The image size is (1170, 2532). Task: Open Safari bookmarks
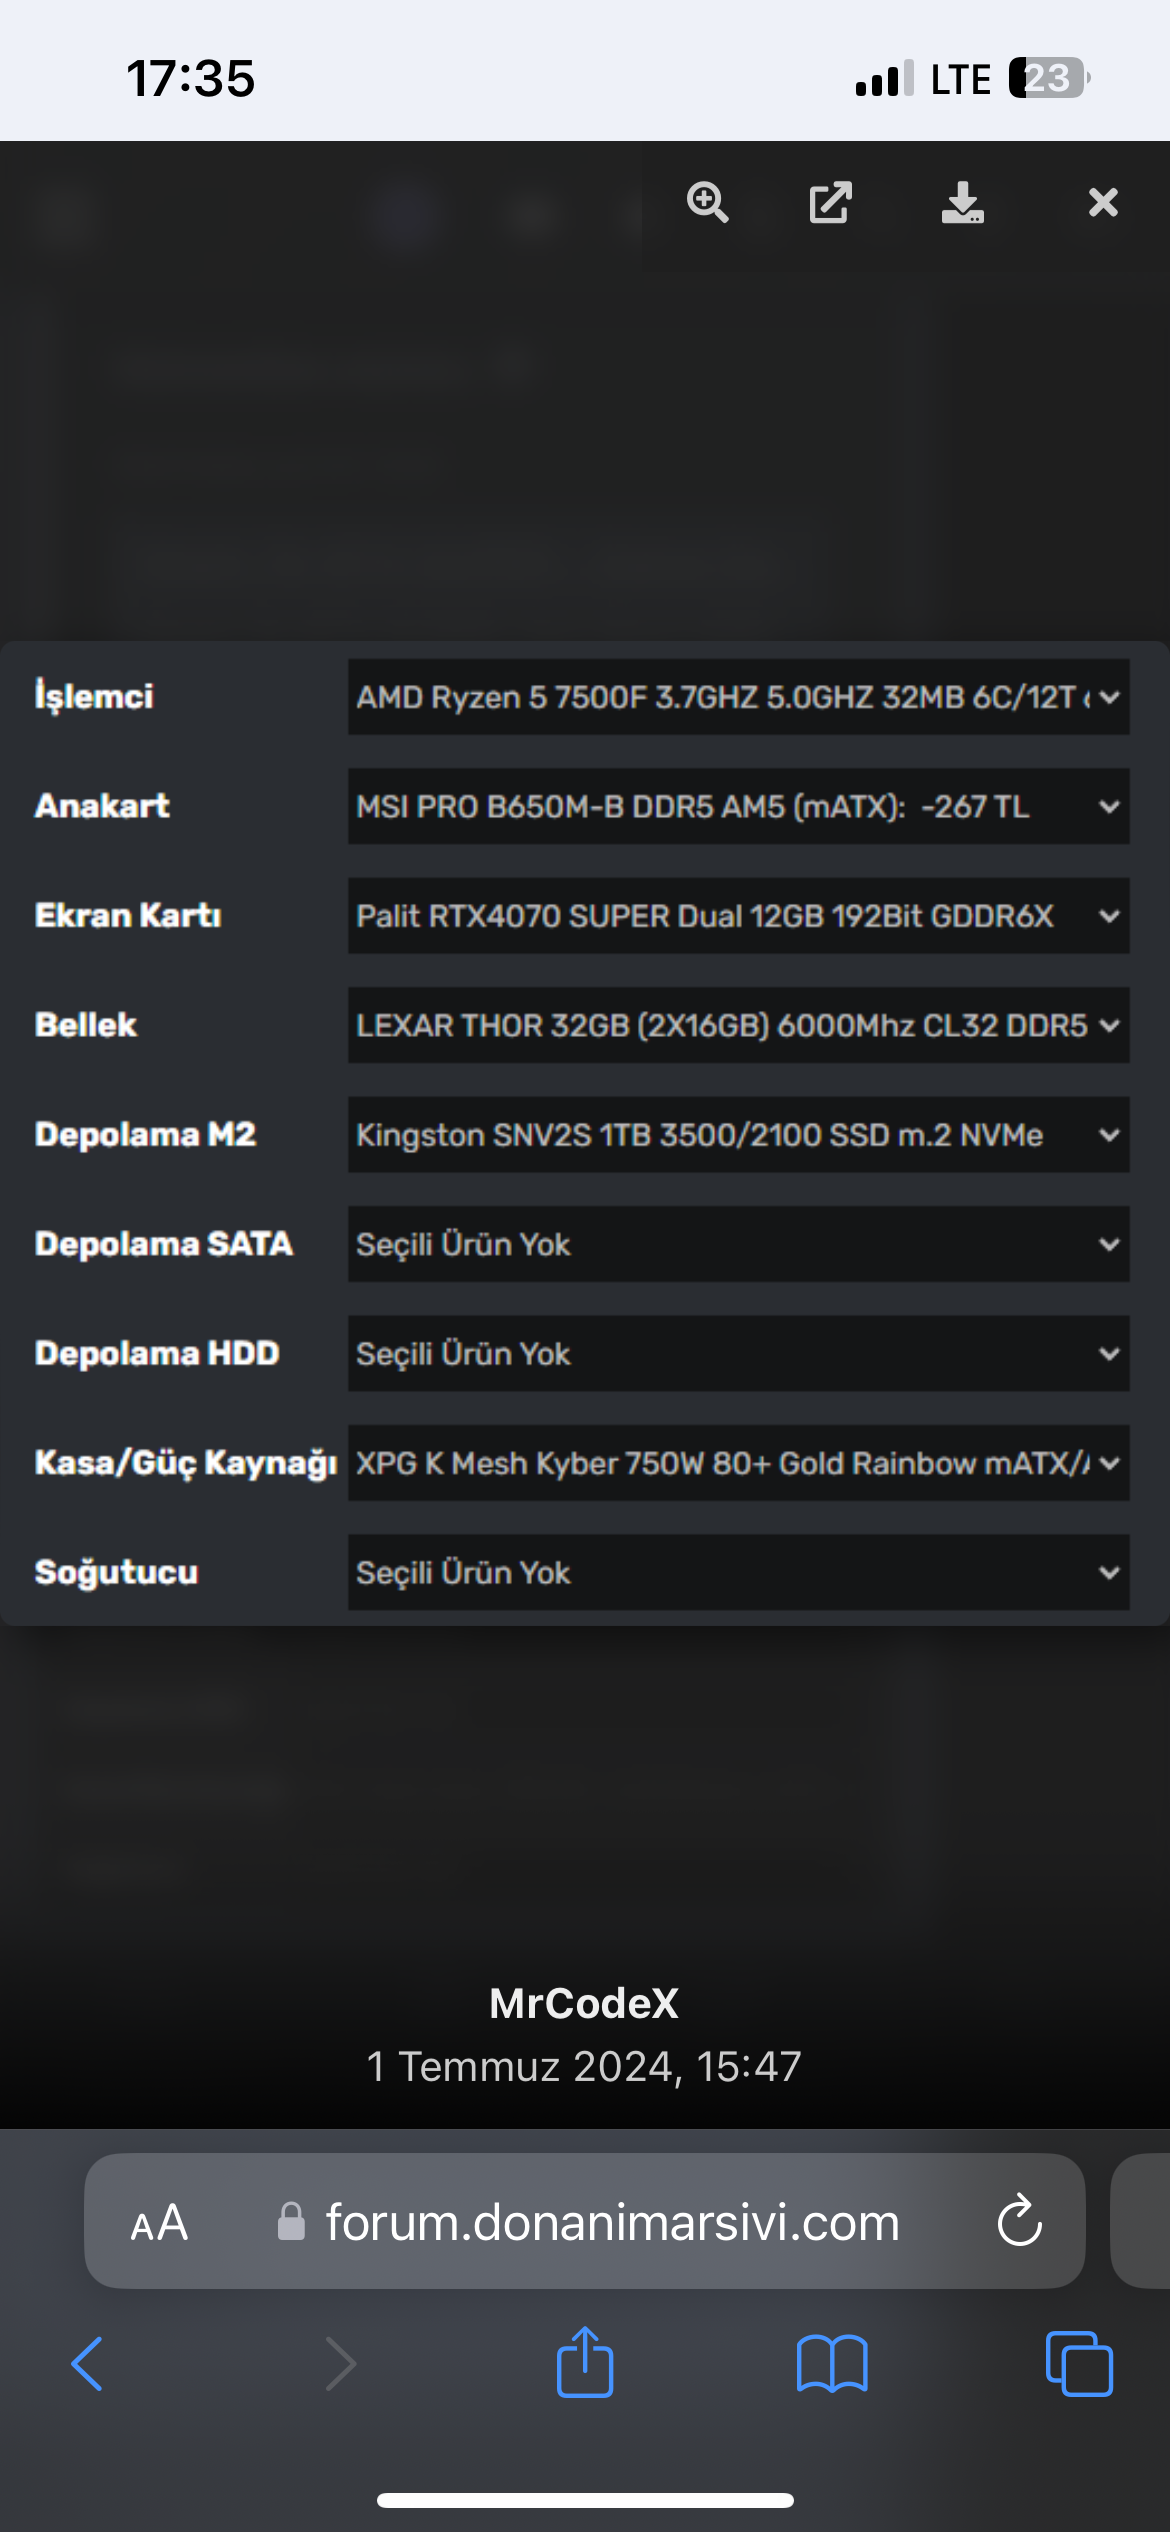pos(831,2364)
